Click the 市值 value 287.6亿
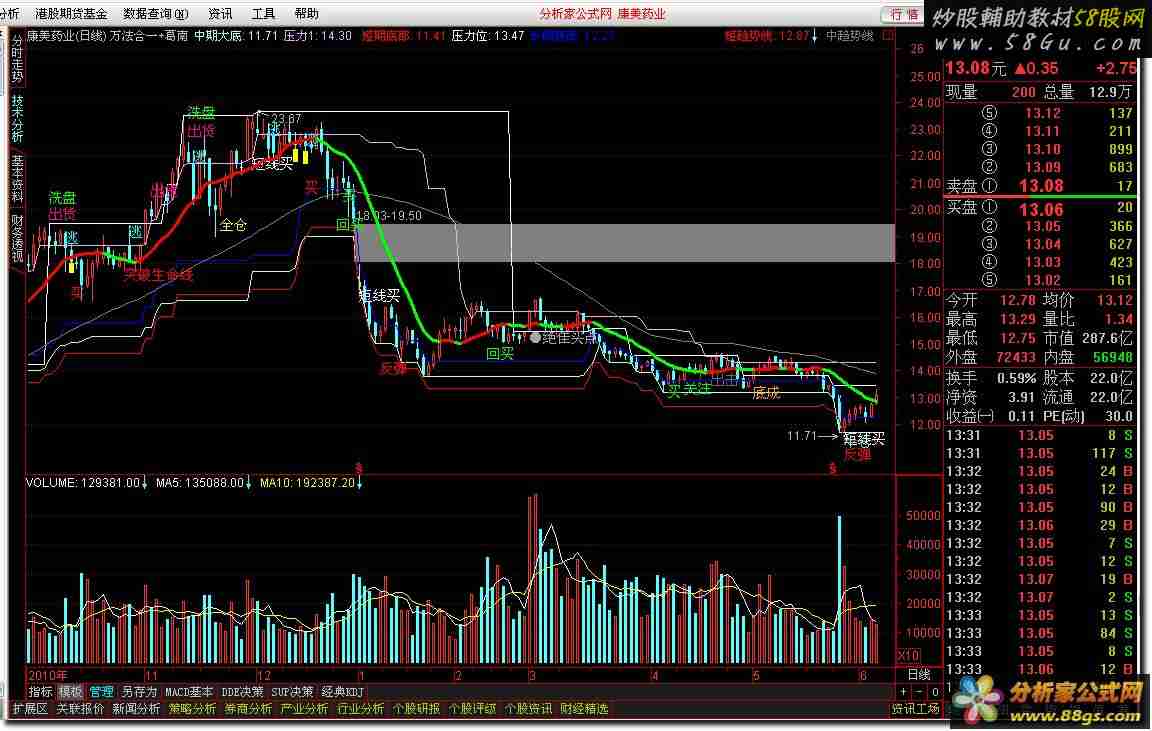The height and width of the screenshot is (731, 1152). 1107,338
